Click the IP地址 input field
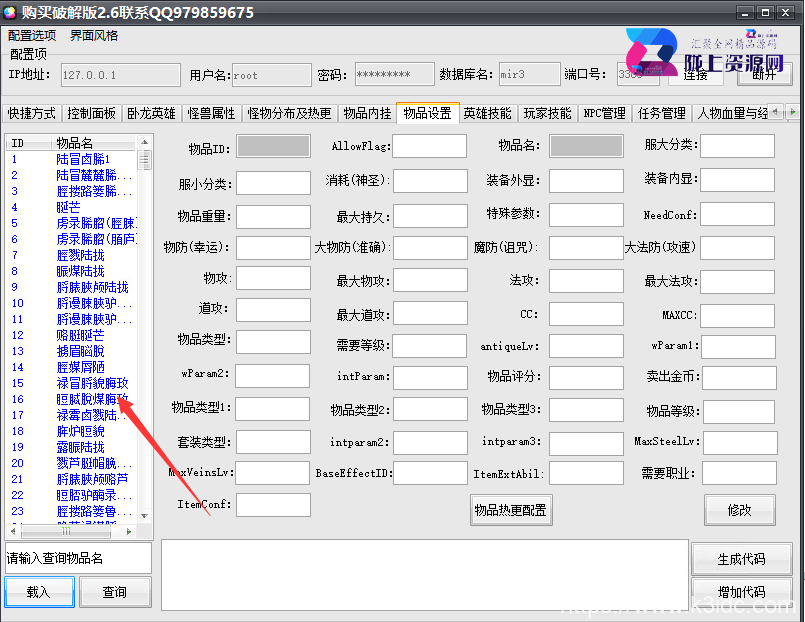Viewport: 805px width, 622px height. (121, 75)
